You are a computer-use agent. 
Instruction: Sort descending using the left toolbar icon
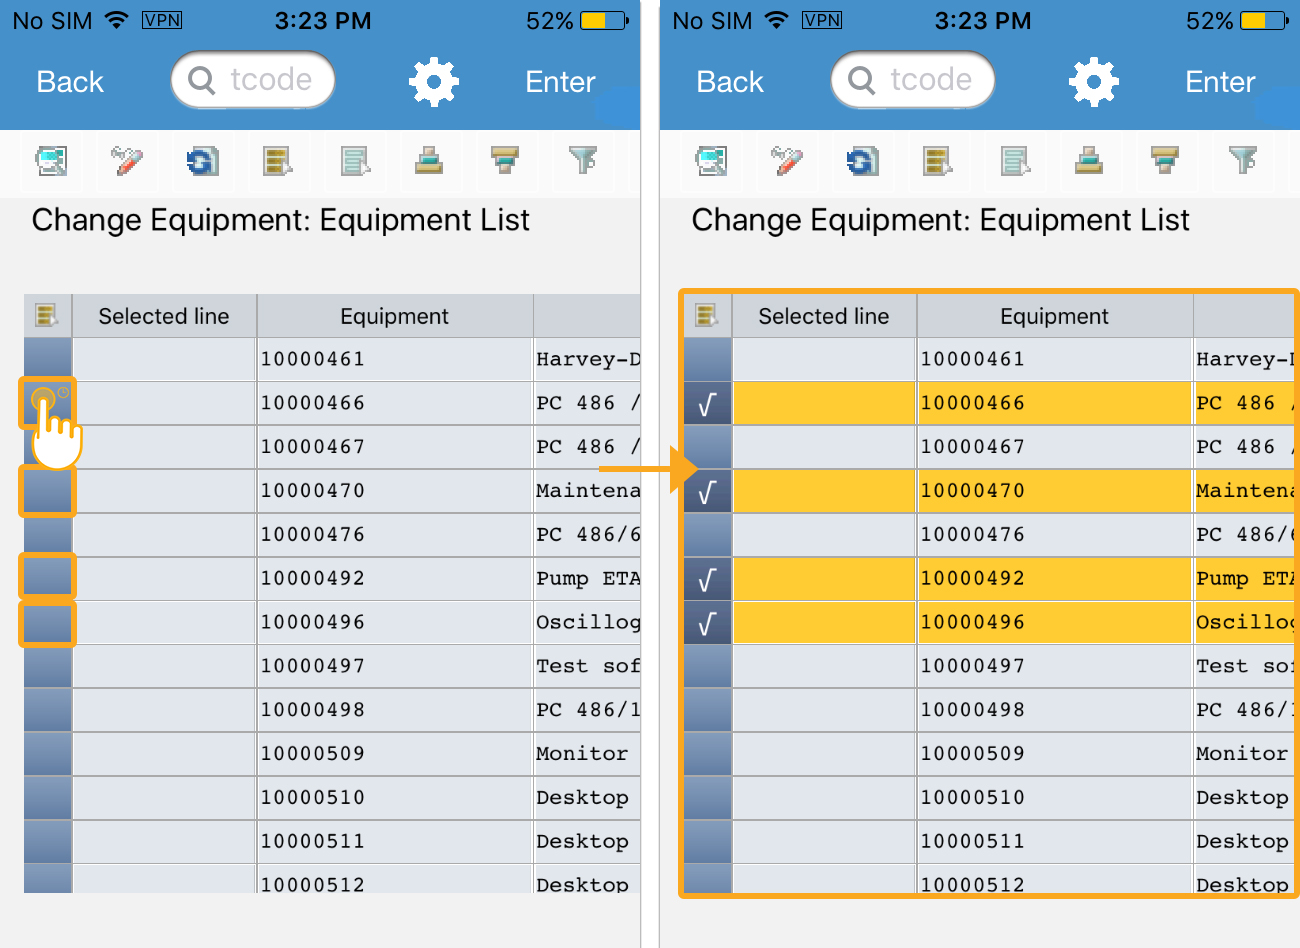point(505,161)
